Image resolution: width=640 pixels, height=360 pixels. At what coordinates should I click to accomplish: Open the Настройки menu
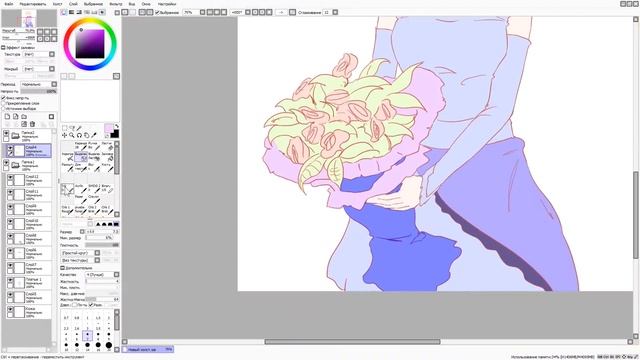[167, 4]
